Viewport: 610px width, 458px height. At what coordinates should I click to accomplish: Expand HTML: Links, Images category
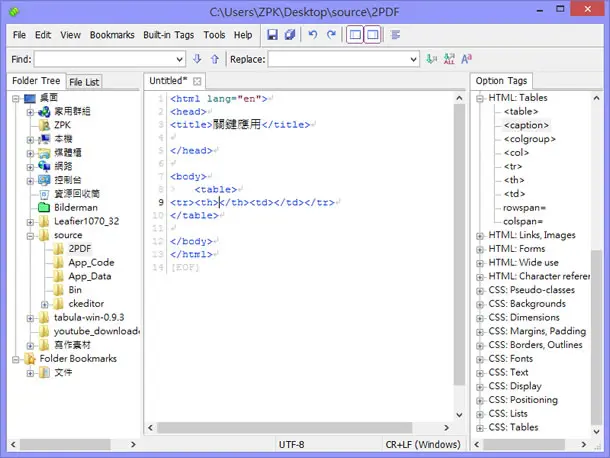480,236
